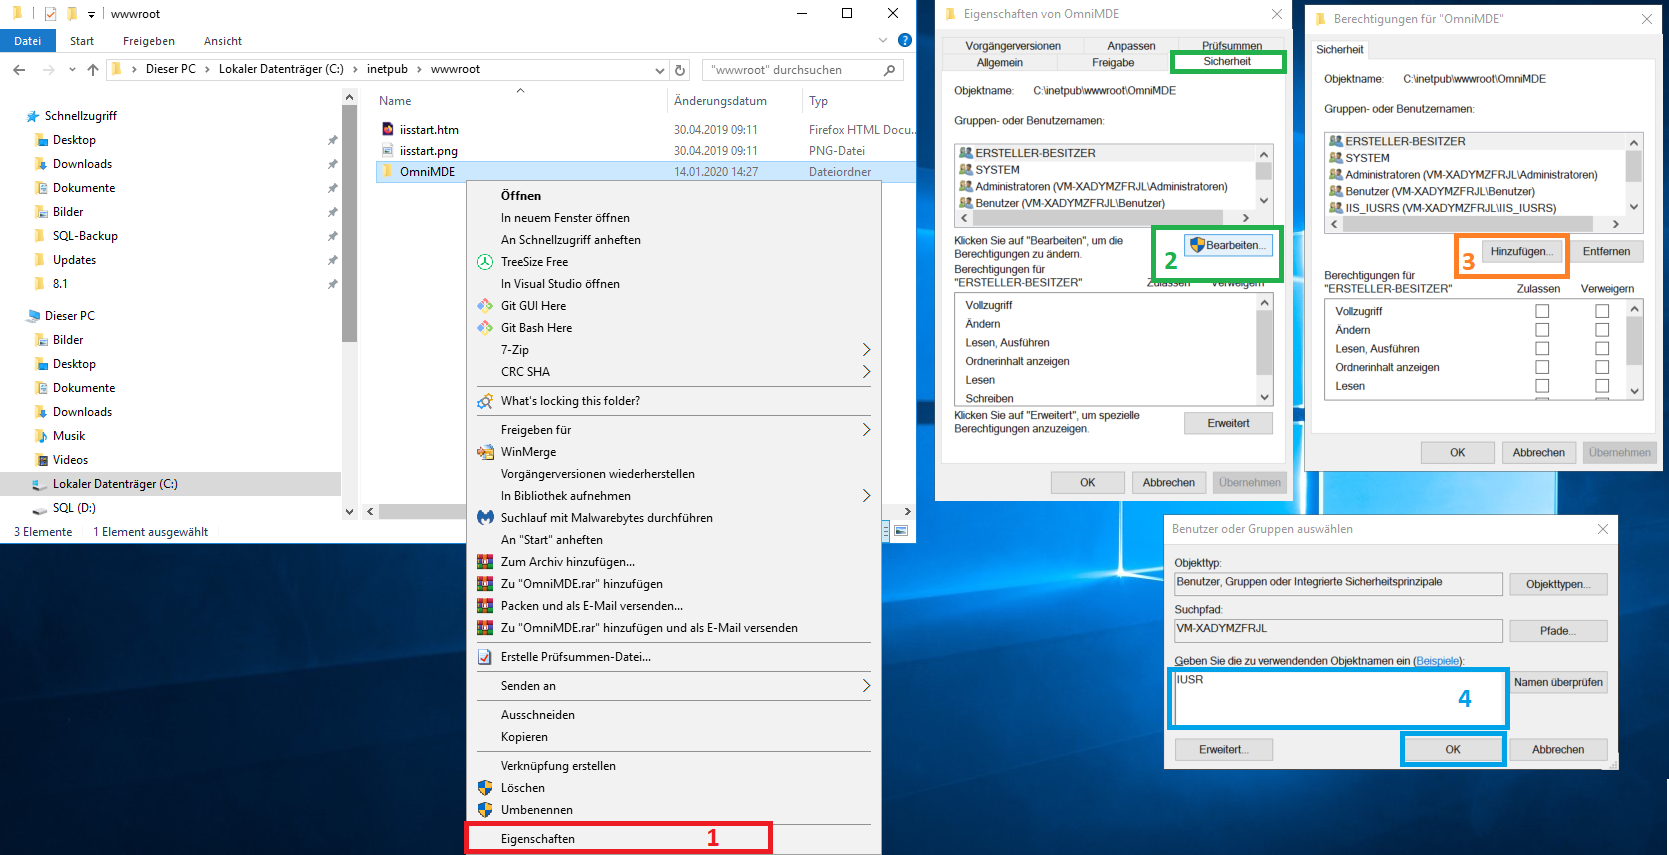
Task: Click the Namen überprüfen button
Action: (1558, 683)
